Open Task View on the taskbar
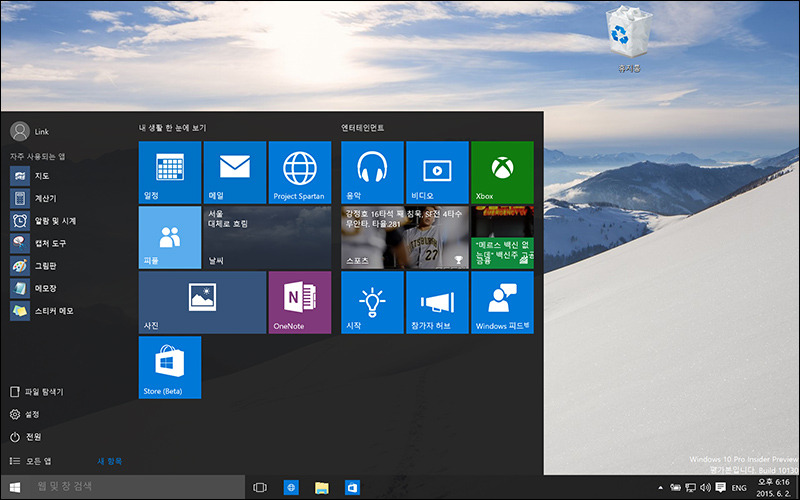 click(x=260, y=488)
